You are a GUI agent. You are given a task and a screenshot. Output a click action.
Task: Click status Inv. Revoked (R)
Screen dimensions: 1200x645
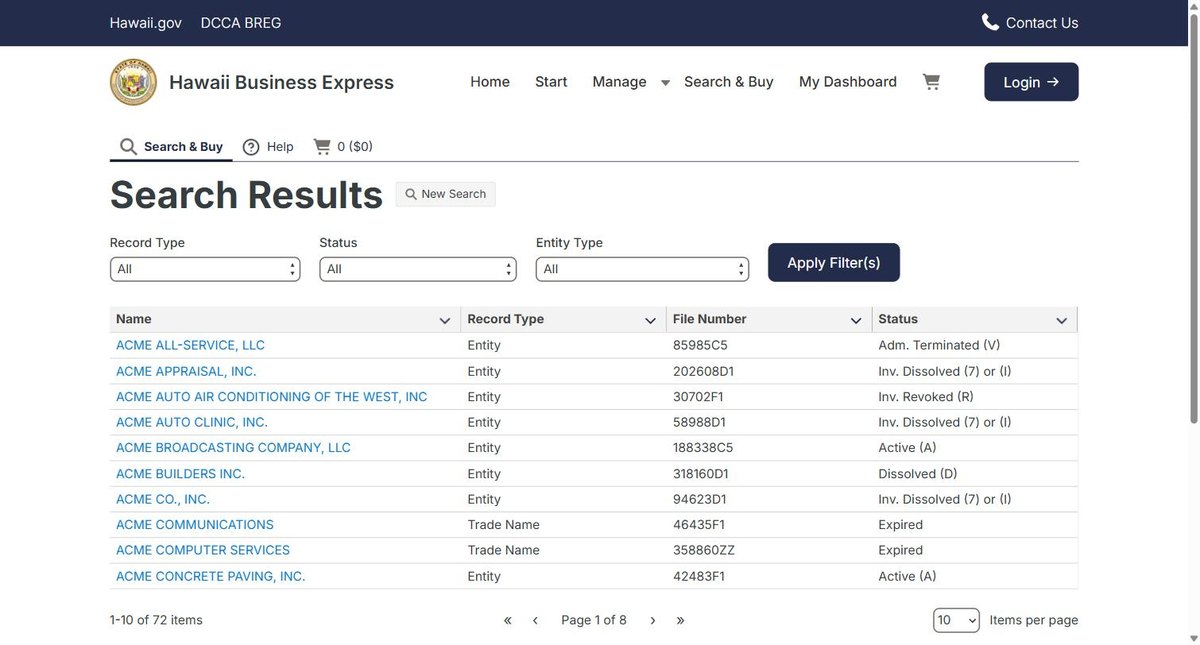[x=926, y=397]
